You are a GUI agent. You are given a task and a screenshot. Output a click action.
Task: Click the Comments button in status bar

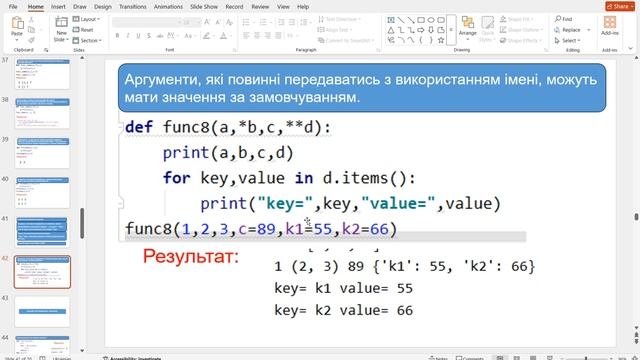tap(469, 358)
